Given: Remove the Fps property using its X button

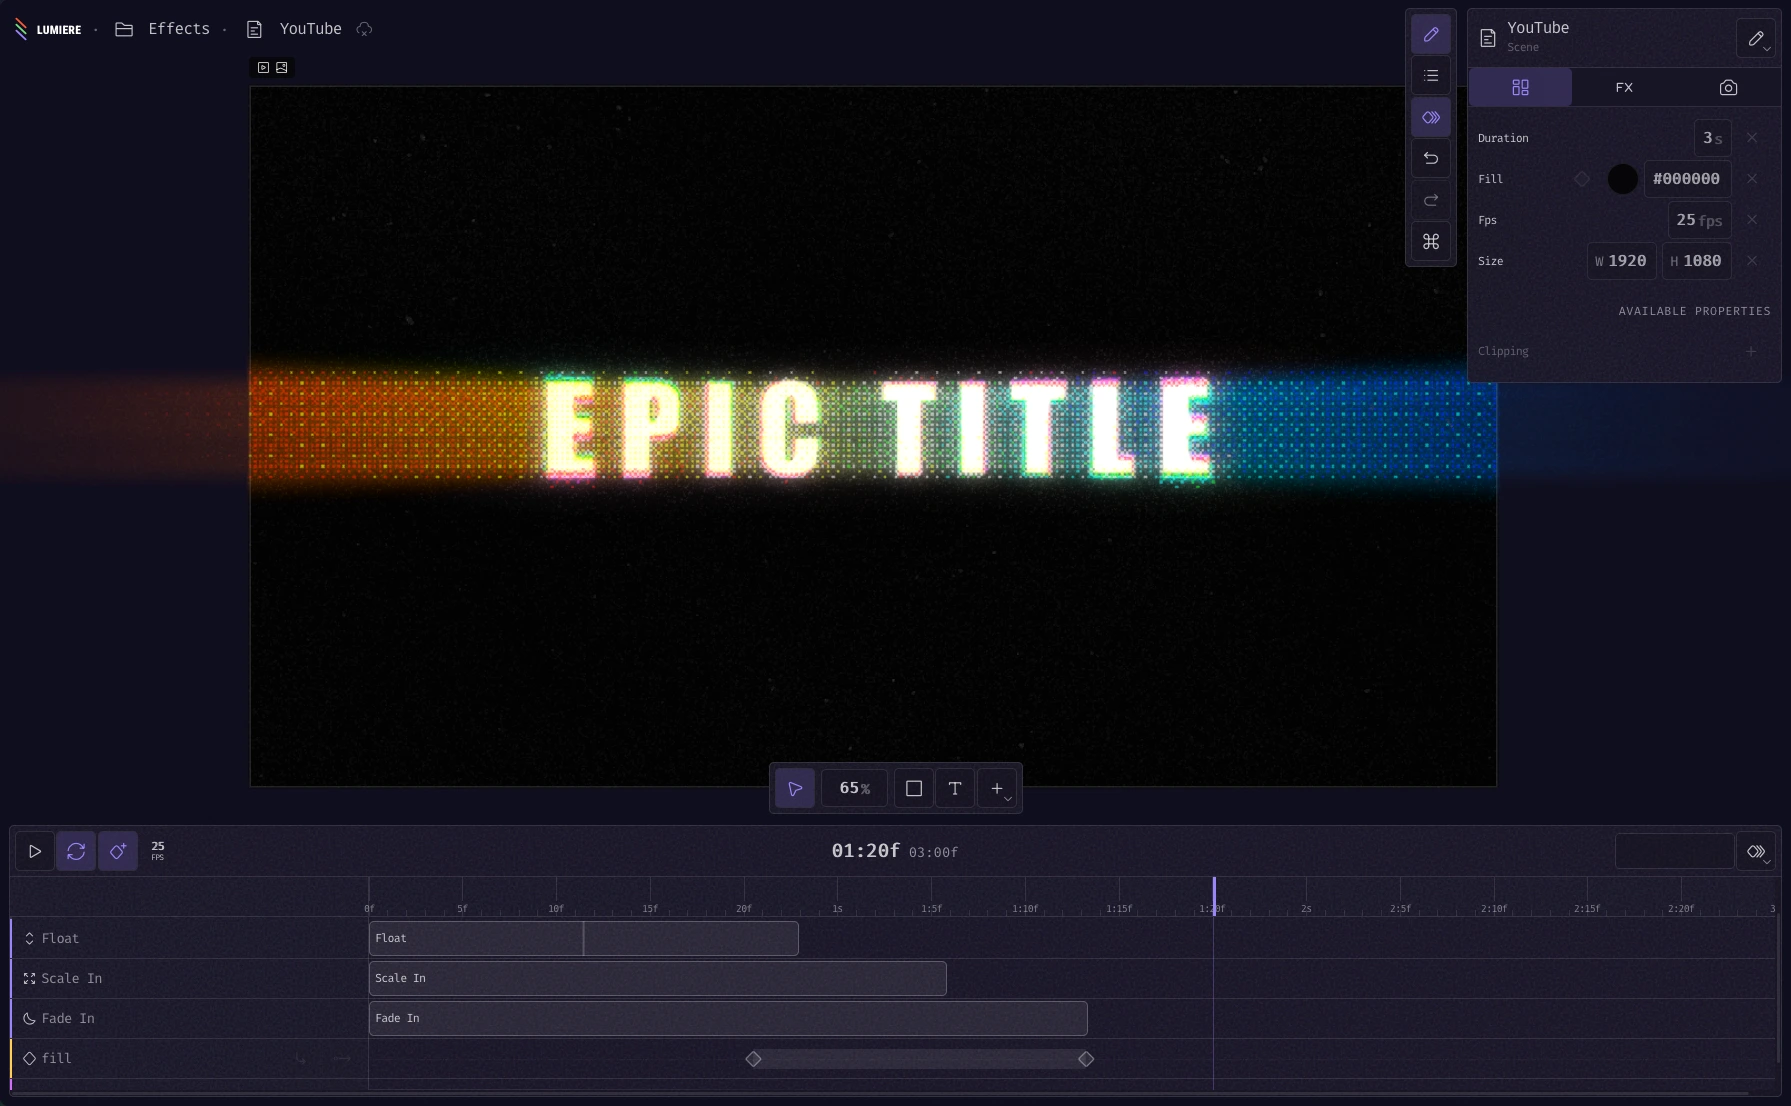Looking at the screenshot, I should (x=1752, y=220).
